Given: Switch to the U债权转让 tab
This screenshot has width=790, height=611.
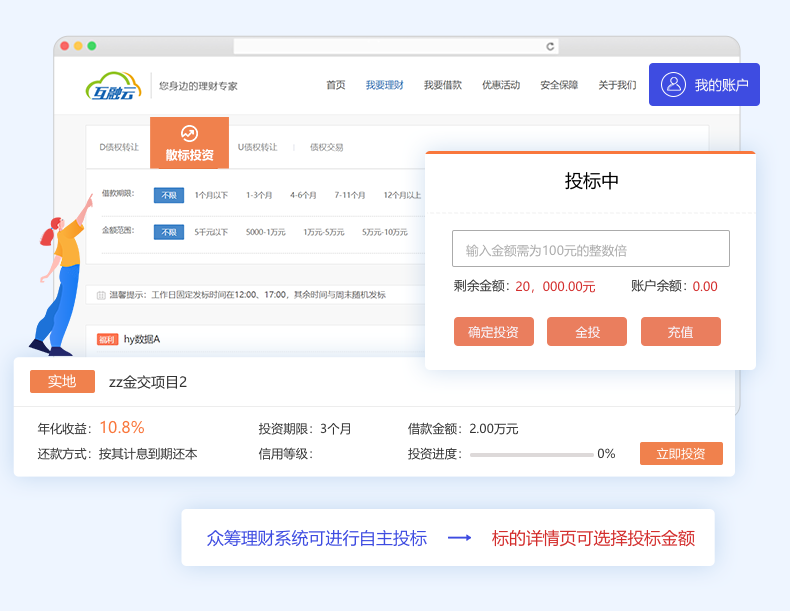Looking at the screenshot, I should coord(259,147).
